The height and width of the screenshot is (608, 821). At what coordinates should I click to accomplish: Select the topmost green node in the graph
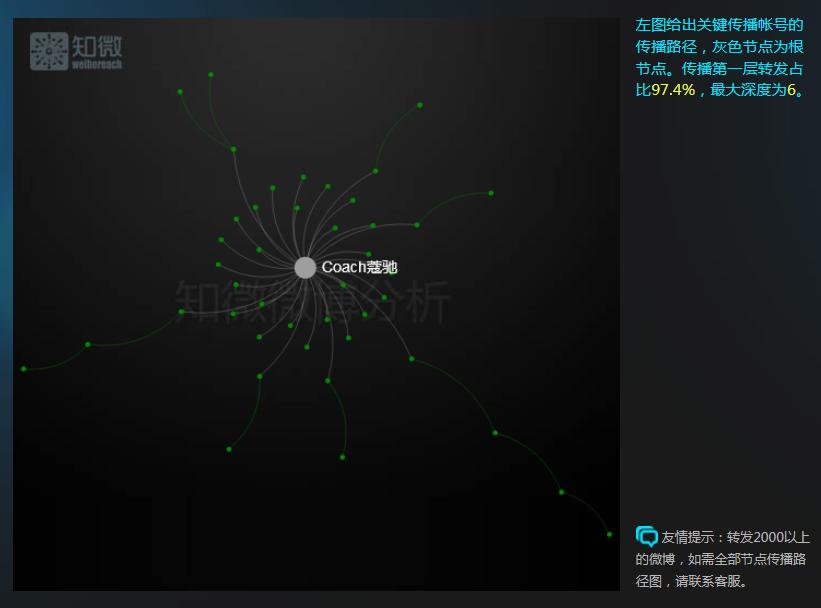(210, 75)
